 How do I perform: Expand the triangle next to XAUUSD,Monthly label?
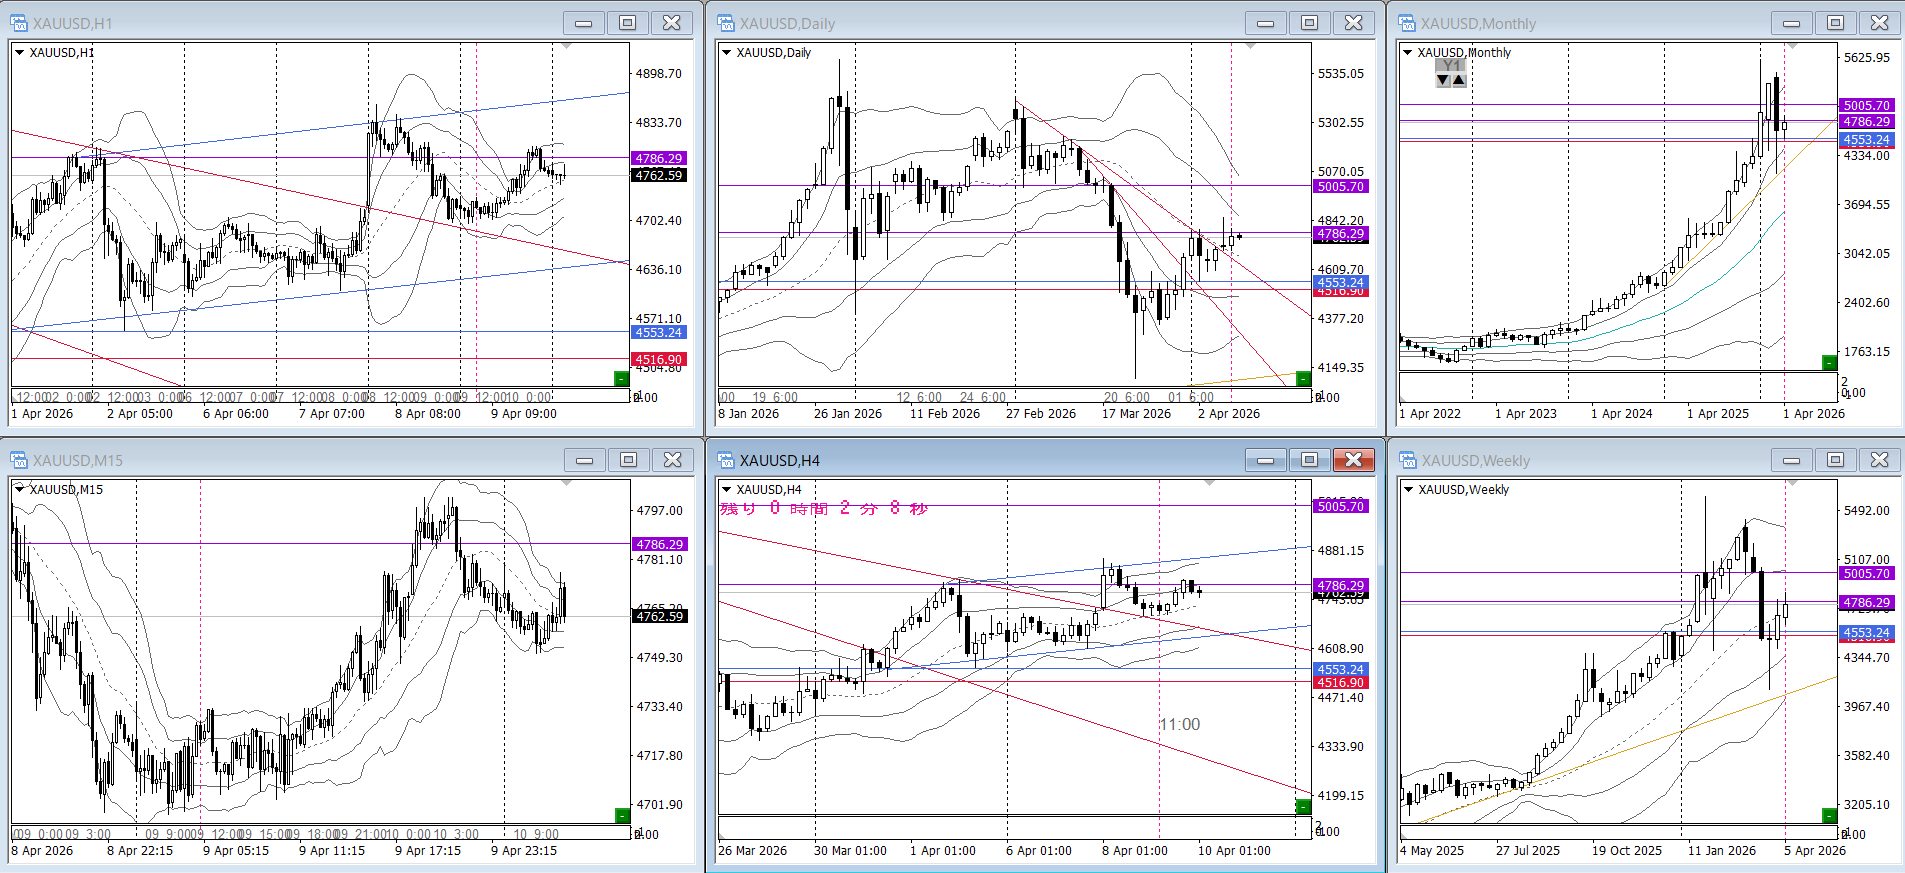(1408, 52)
